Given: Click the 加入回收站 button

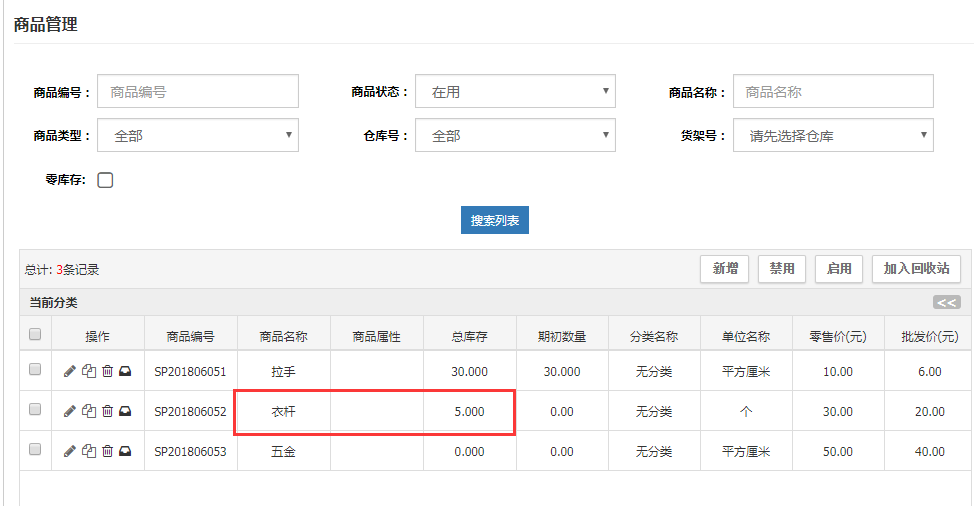Looking at the screenshot, I should [x=916, y=268].
